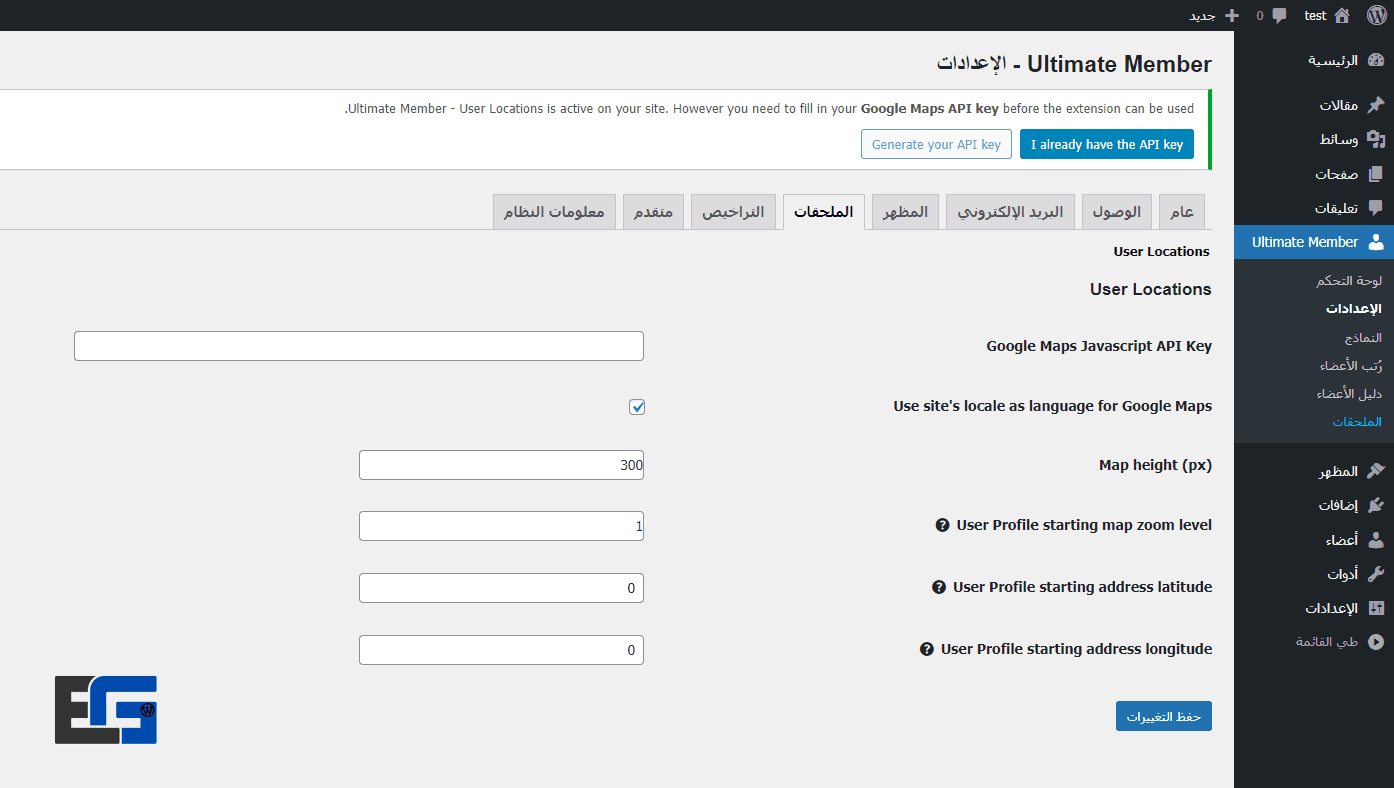Open المظهر via the appearance brush icon
The width and height of the screenshot is (1394, 788).
click(1376, 469)
